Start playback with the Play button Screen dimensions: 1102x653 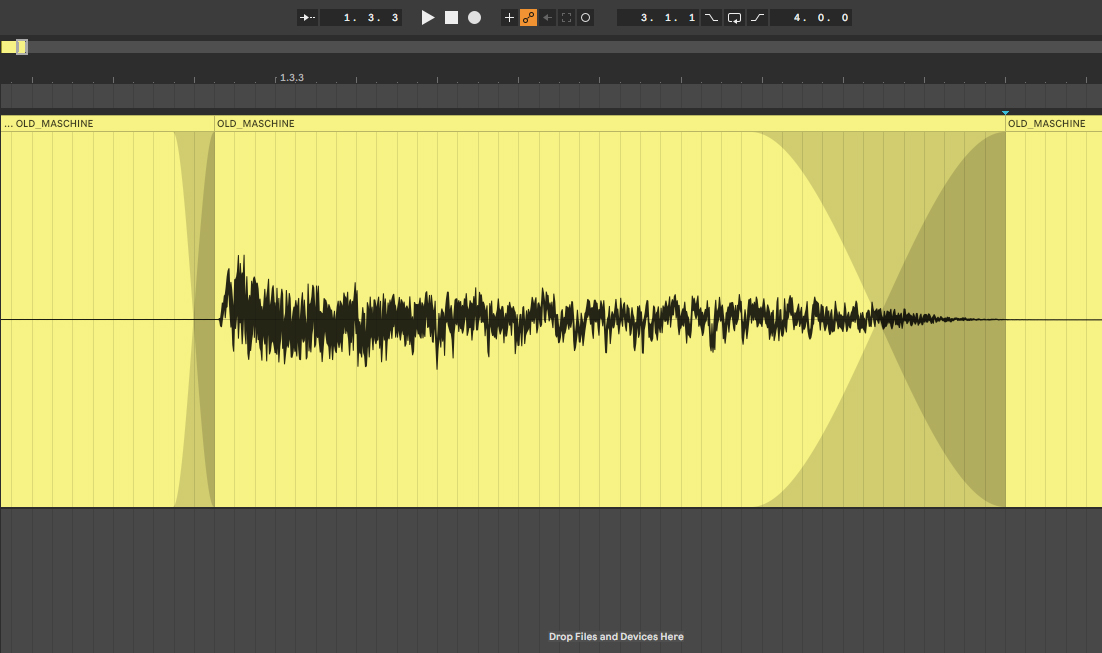(x=427, y=18)
